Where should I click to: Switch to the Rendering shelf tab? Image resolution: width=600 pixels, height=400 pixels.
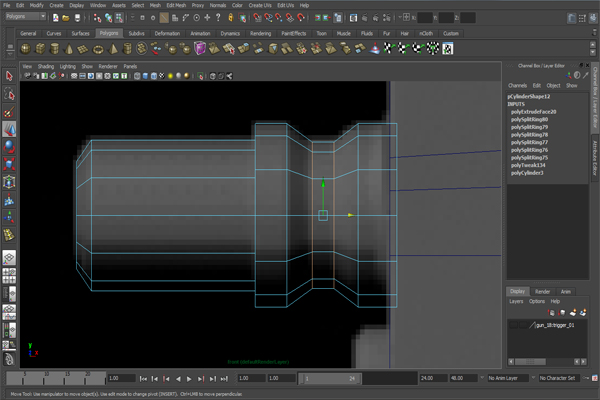pos(260,34)
